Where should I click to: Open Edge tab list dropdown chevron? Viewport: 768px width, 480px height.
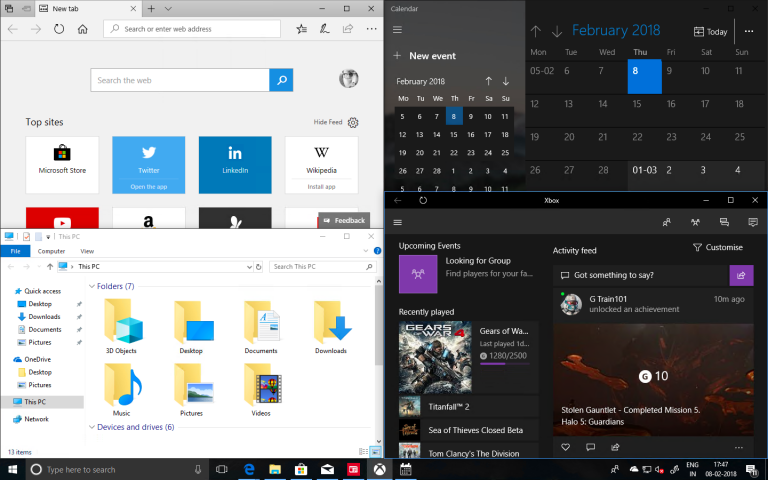click(x=168, y=8)
